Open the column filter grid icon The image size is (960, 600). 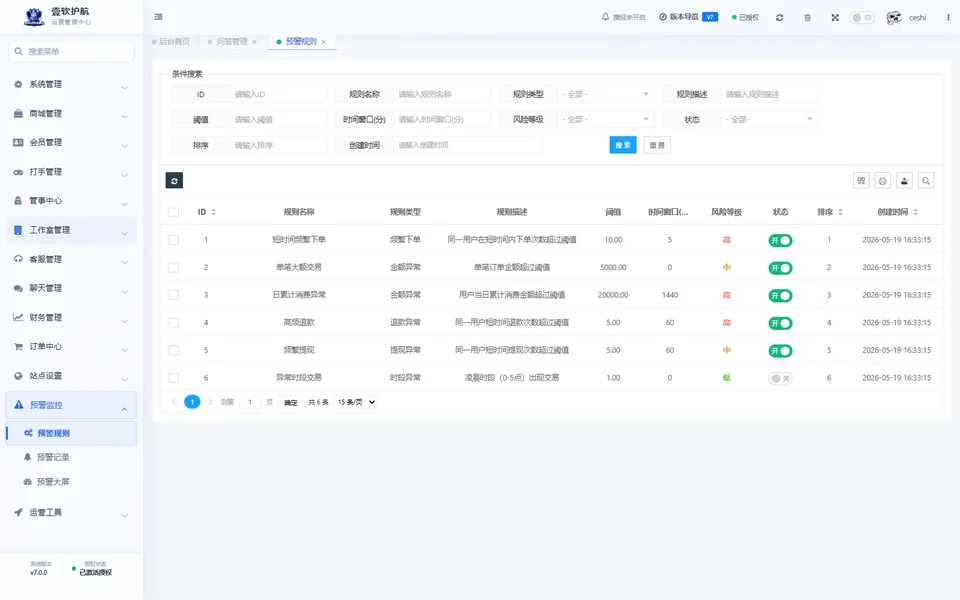click(861, 181)
